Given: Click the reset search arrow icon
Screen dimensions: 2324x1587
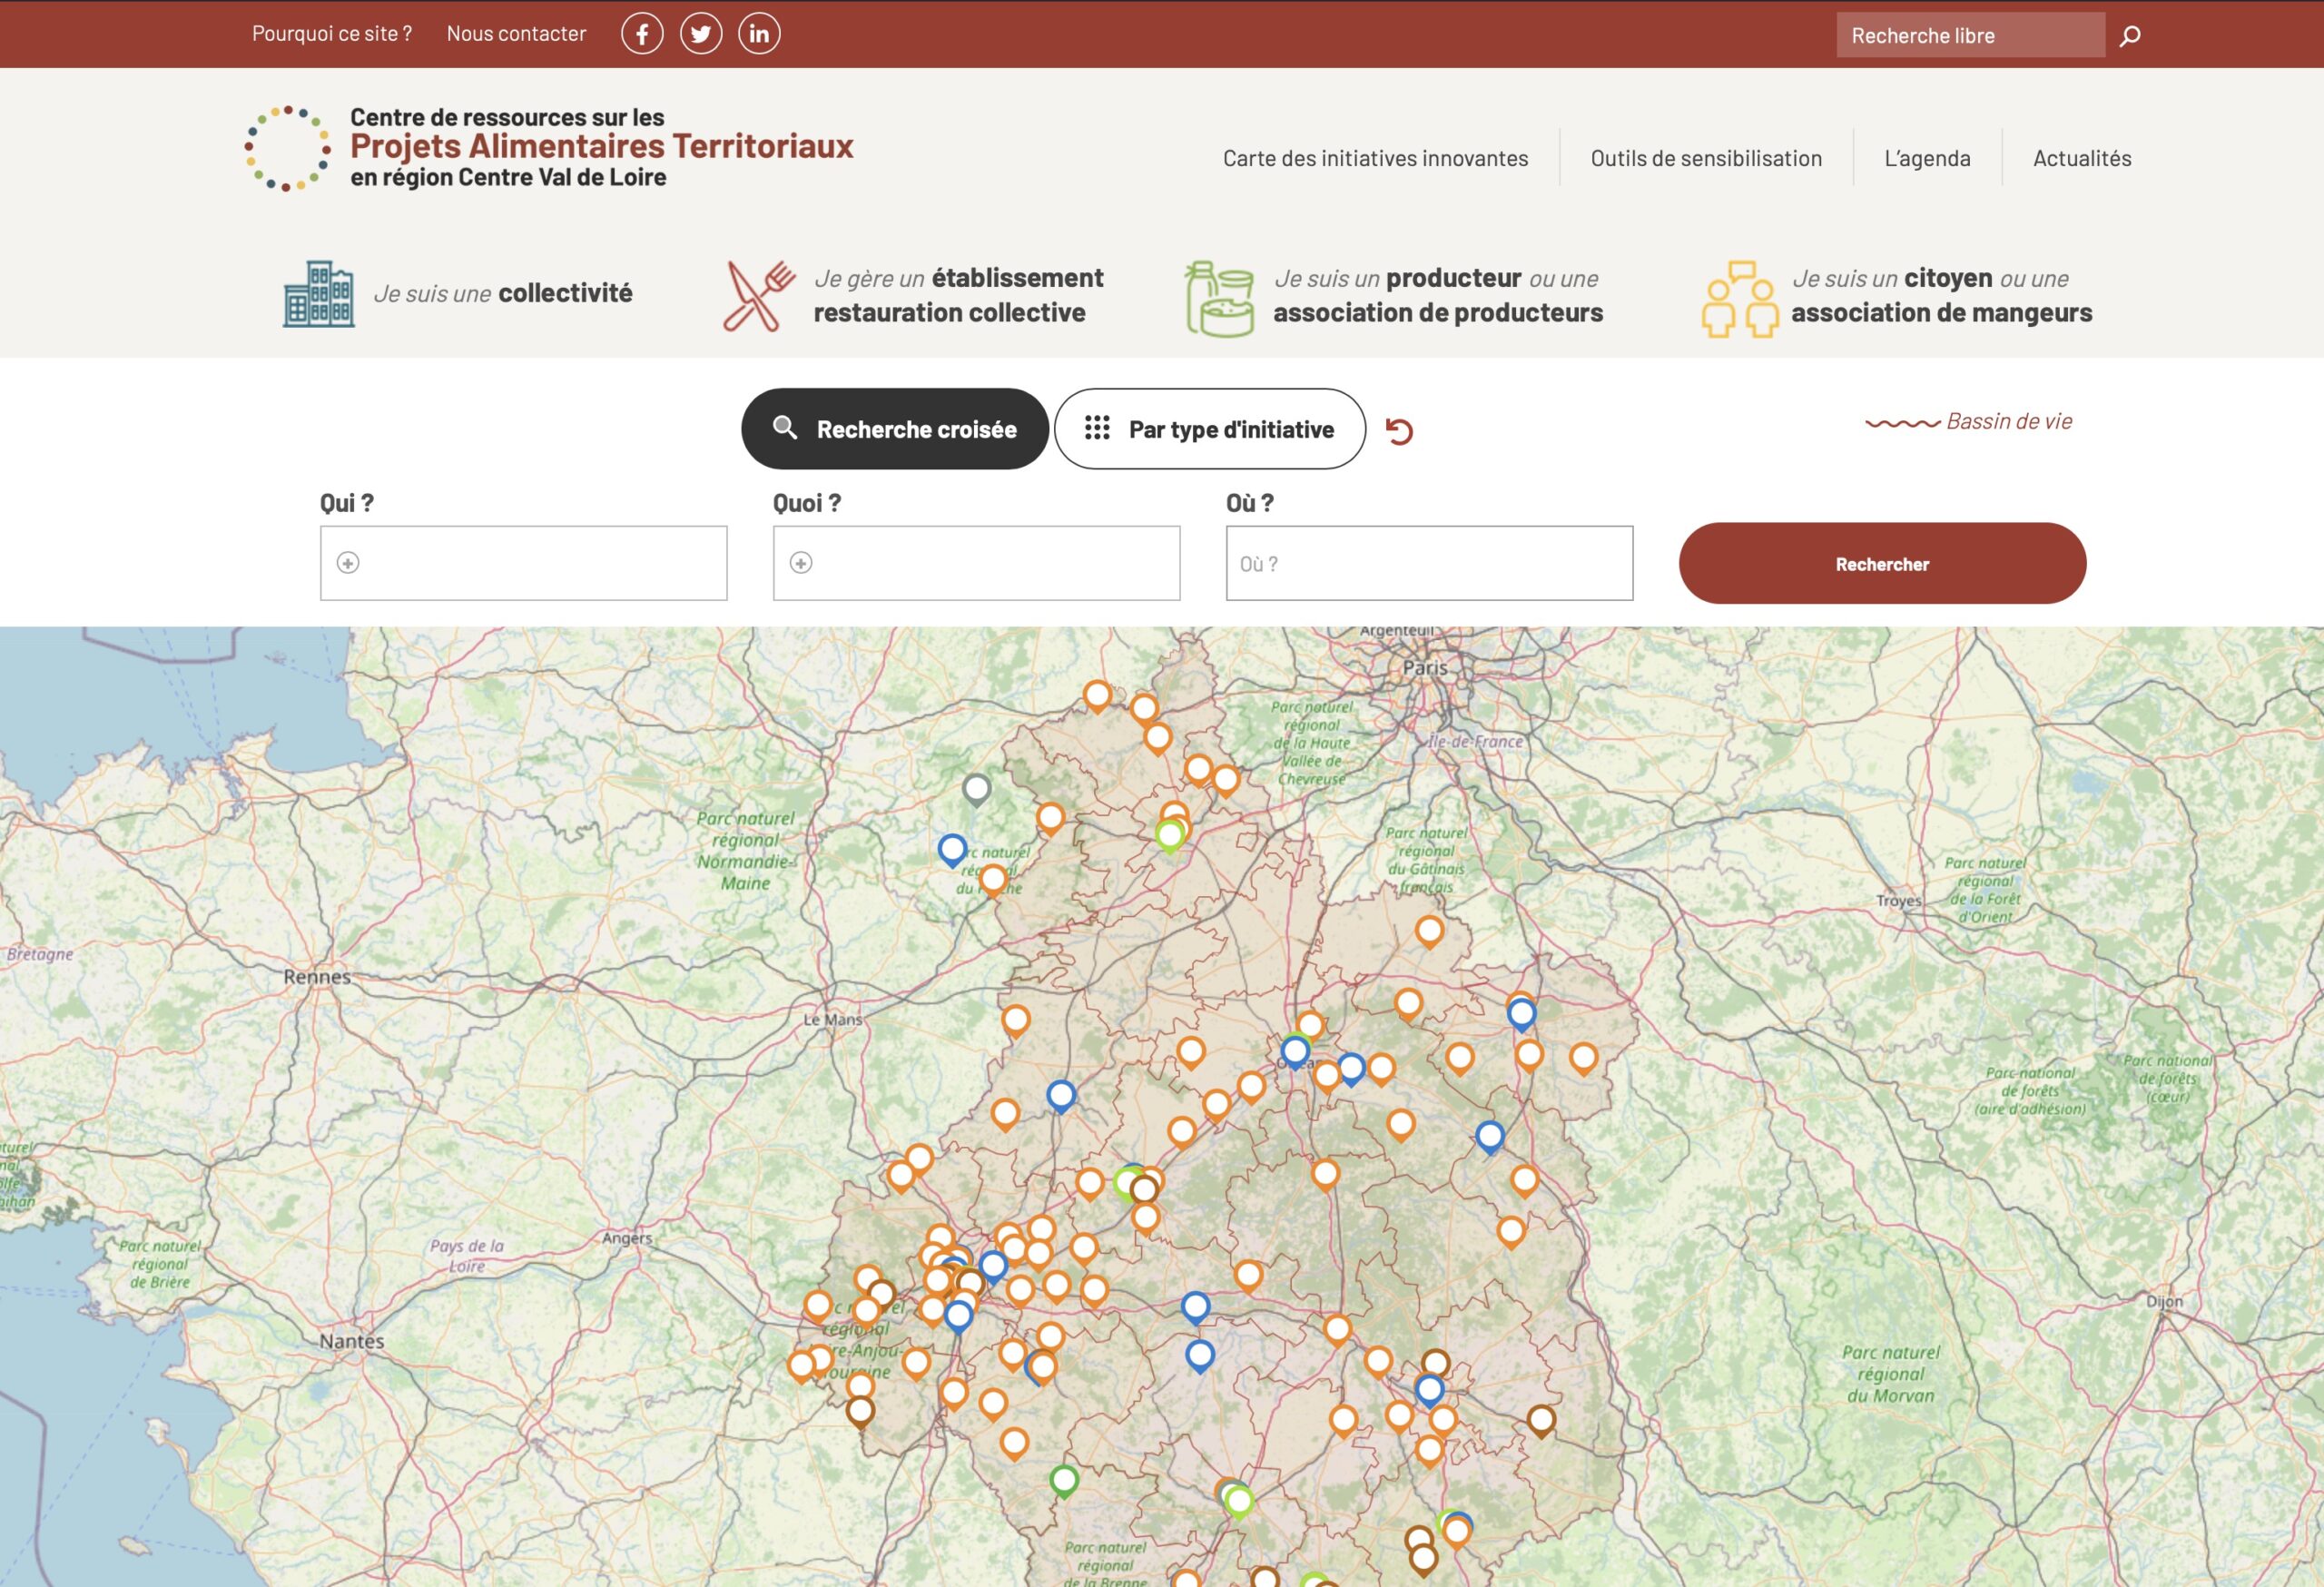Looking at the screenshot, I should [1399, 431].
